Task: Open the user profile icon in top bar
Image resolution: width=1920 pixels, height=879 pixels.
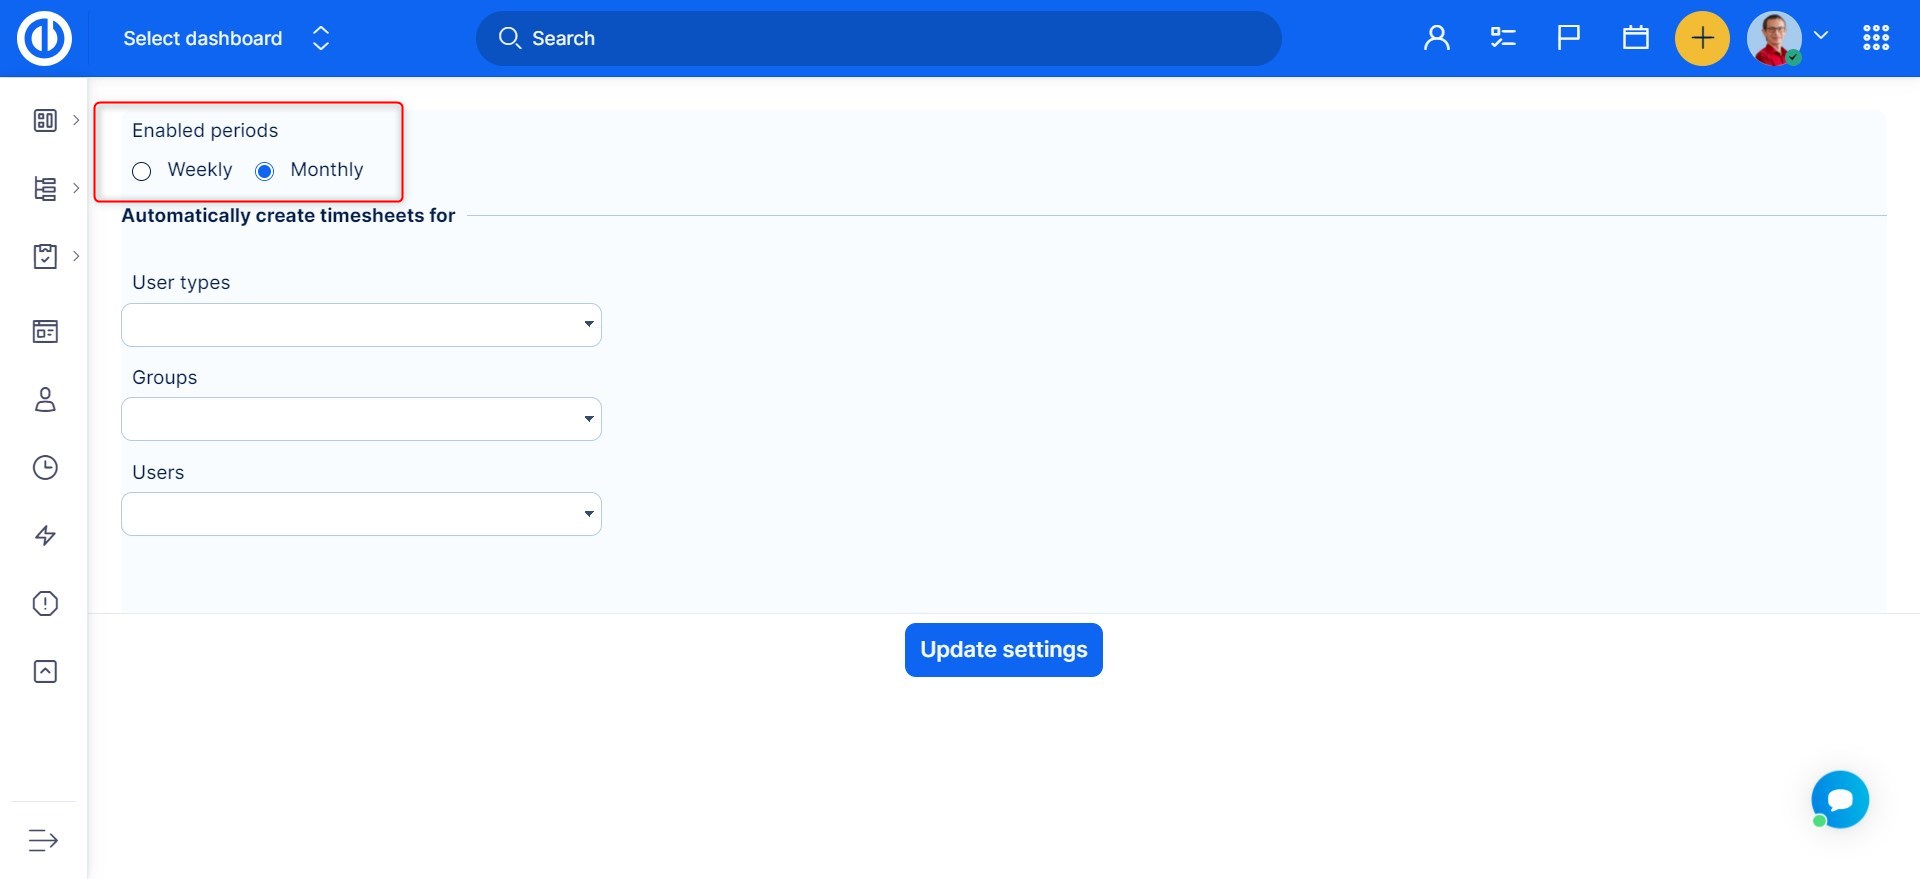Action: 1437,38
